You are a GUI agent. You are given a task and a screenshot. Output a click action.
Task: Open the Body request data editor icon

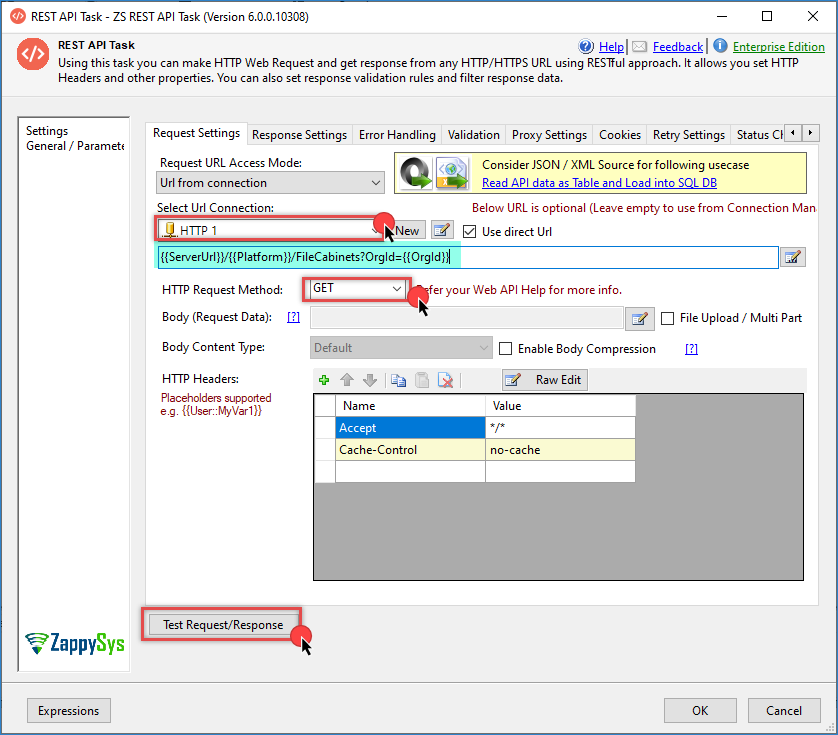tap(639, 318)
